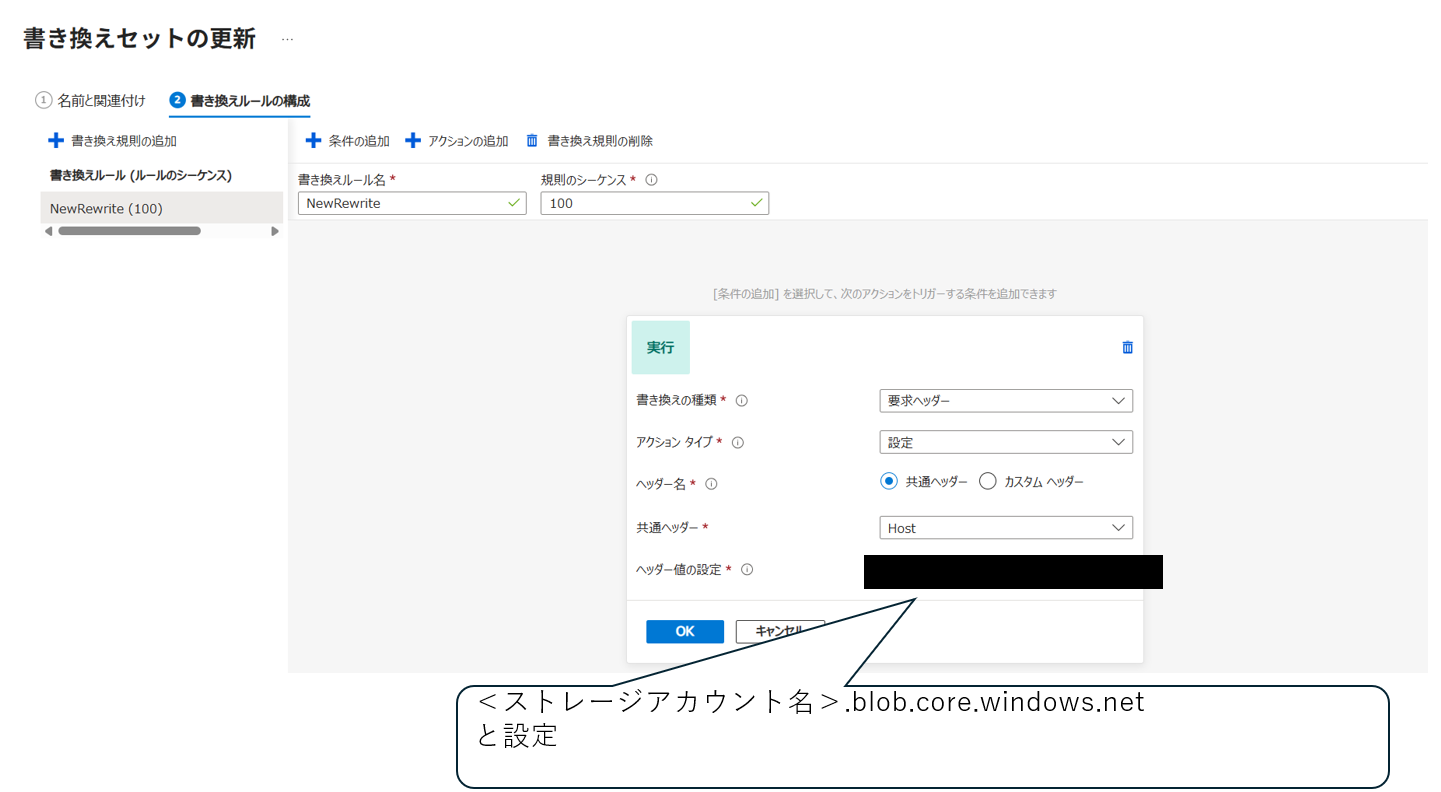The width and height of the screenshot is (1441, 792).
Task: Open the 書き換えの種類 dropdown showing 要求ヘッダー
Action: [x=1006, y=400]
